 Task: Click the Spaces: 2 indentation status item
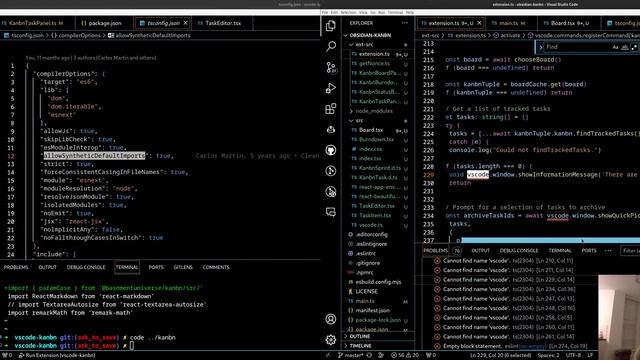pos(548,355)
